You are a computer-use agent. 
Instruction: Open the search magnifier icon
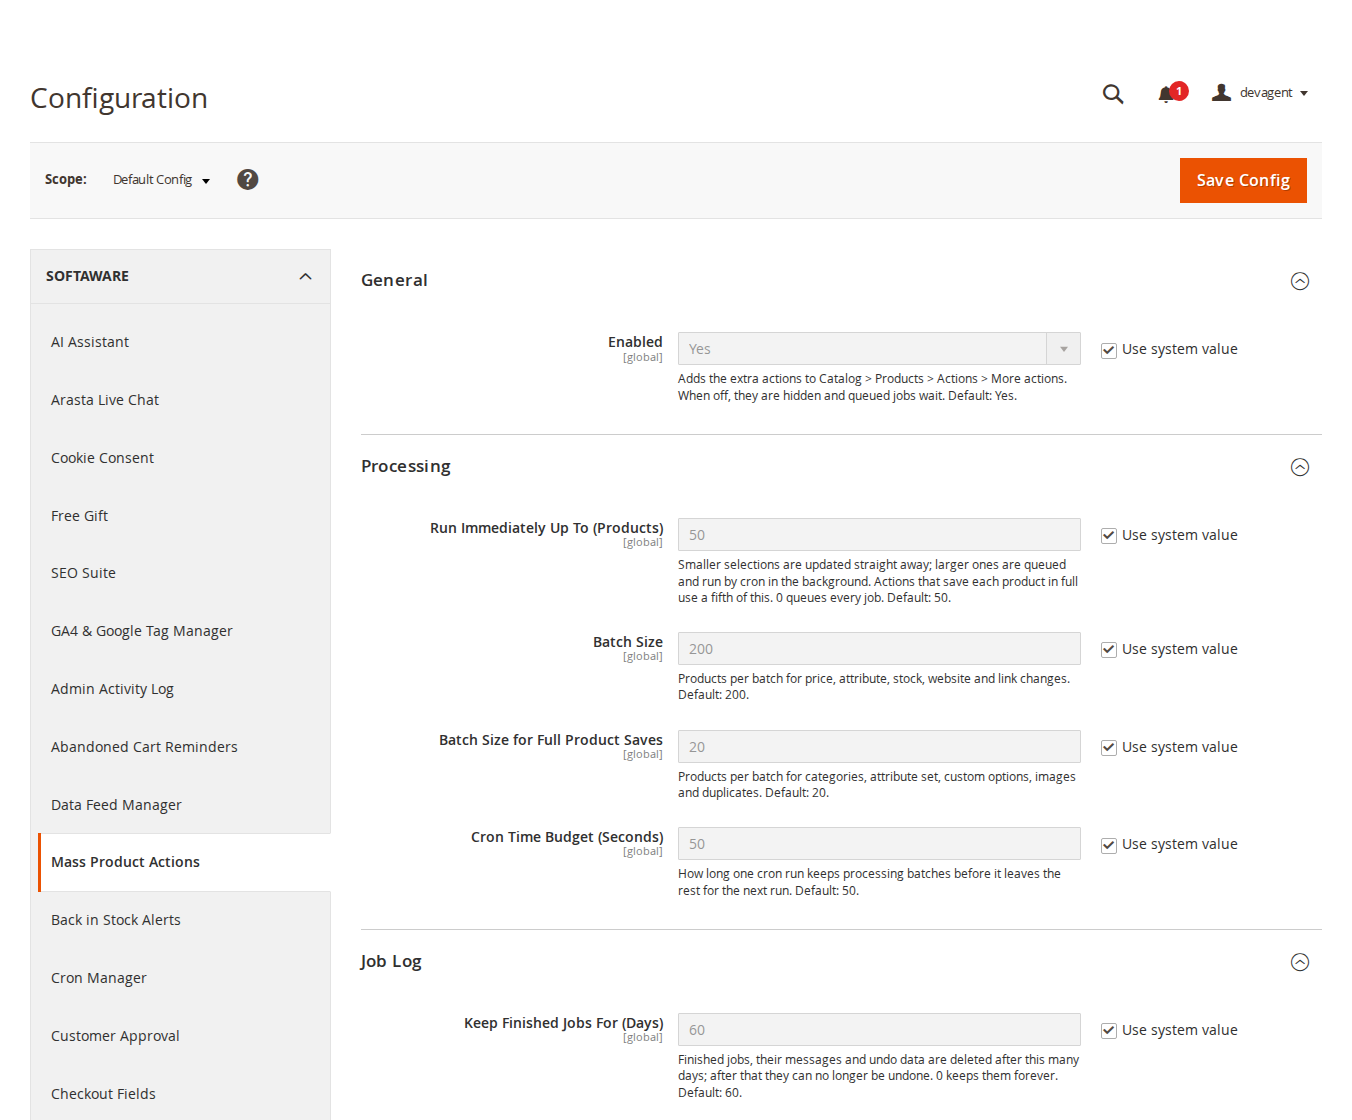(x=1113, y=93)
